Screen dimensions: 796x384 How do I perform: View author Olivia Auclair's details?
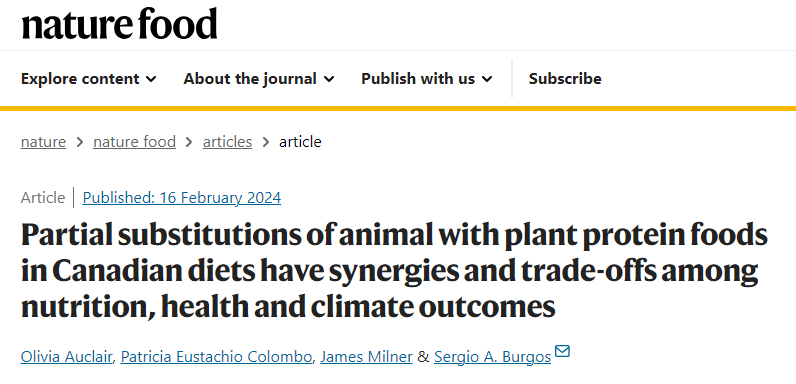click(67, 357)
